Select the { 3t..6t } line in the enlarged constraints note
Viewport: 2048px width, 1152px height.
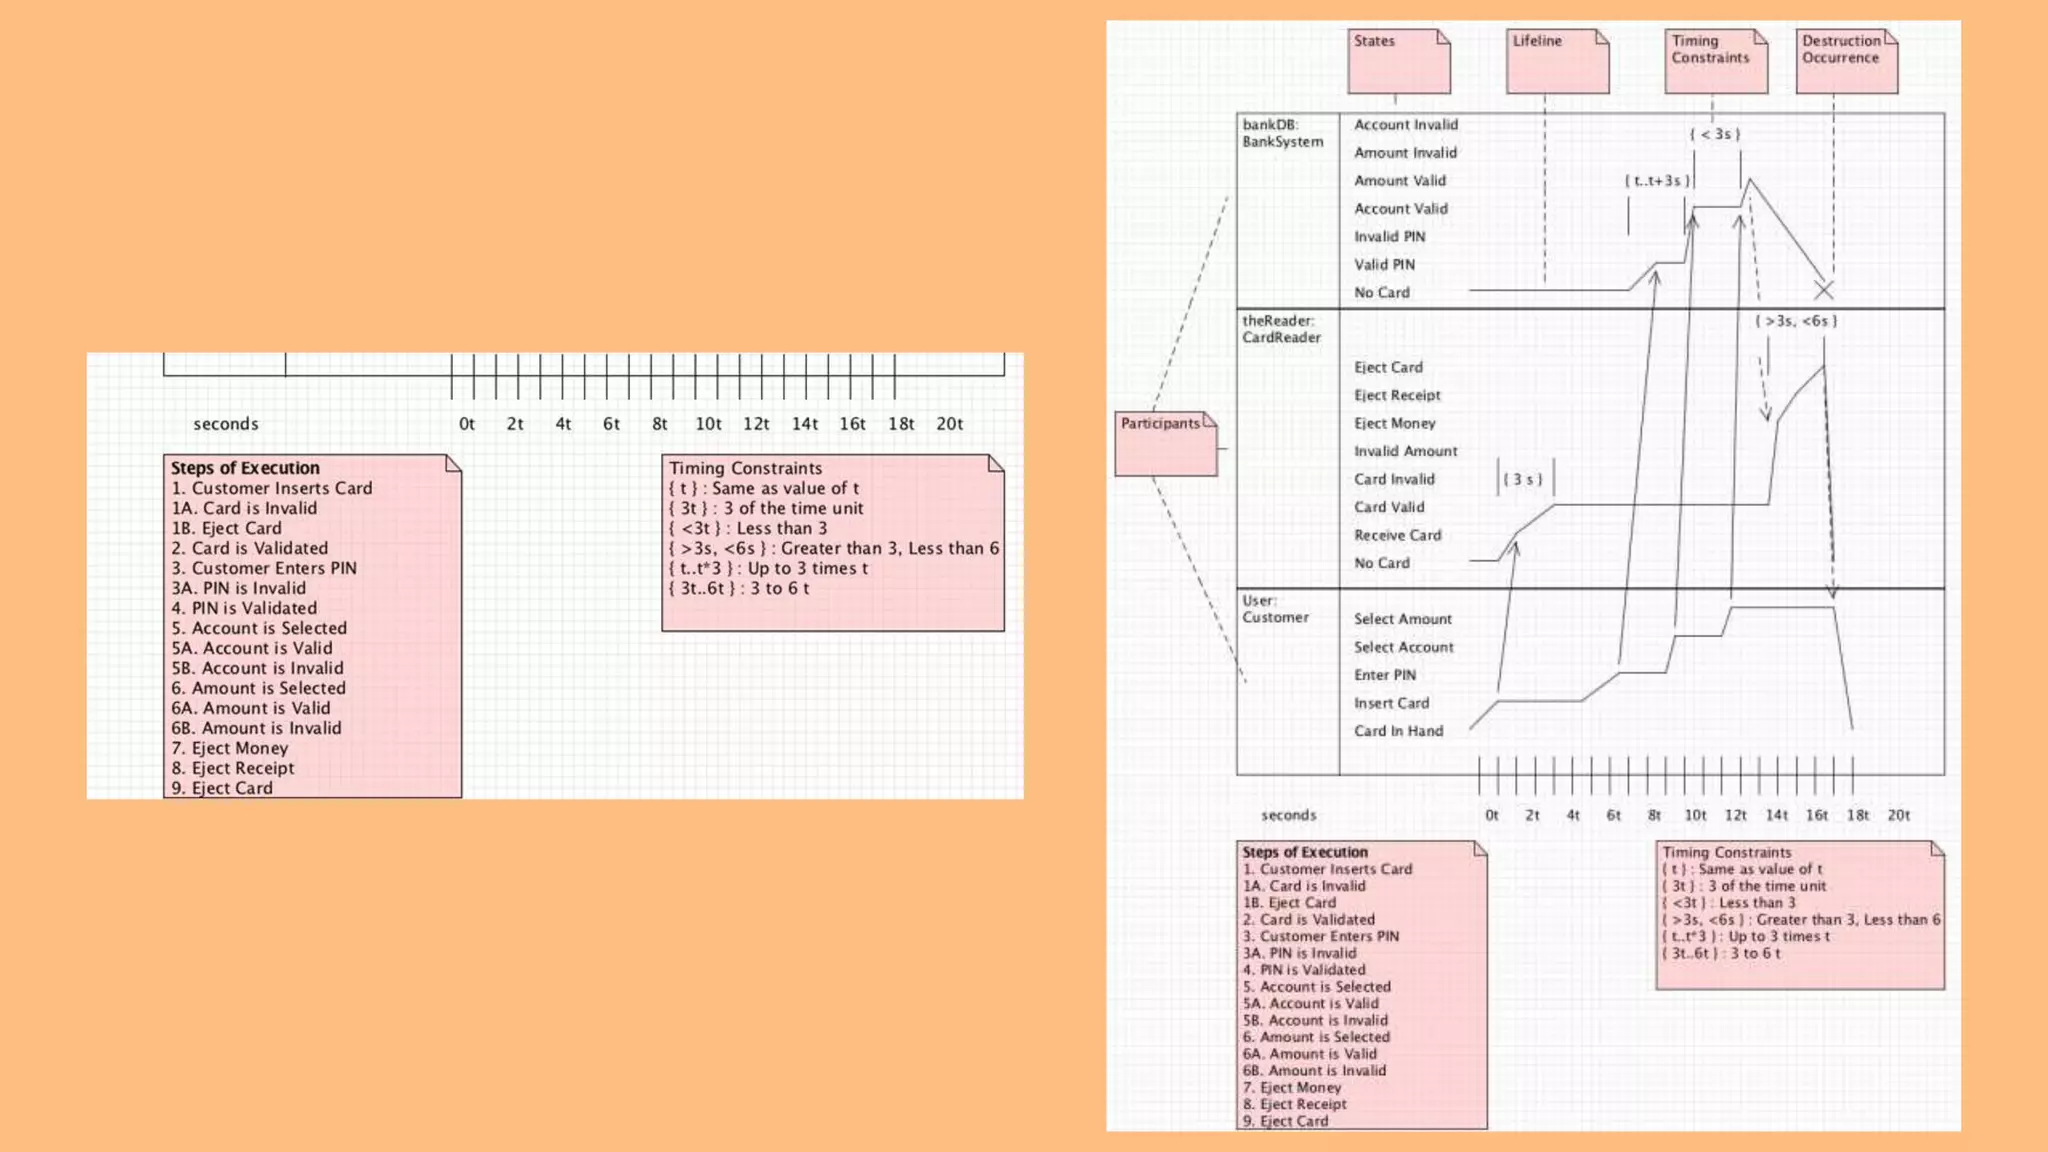point(738,588)
